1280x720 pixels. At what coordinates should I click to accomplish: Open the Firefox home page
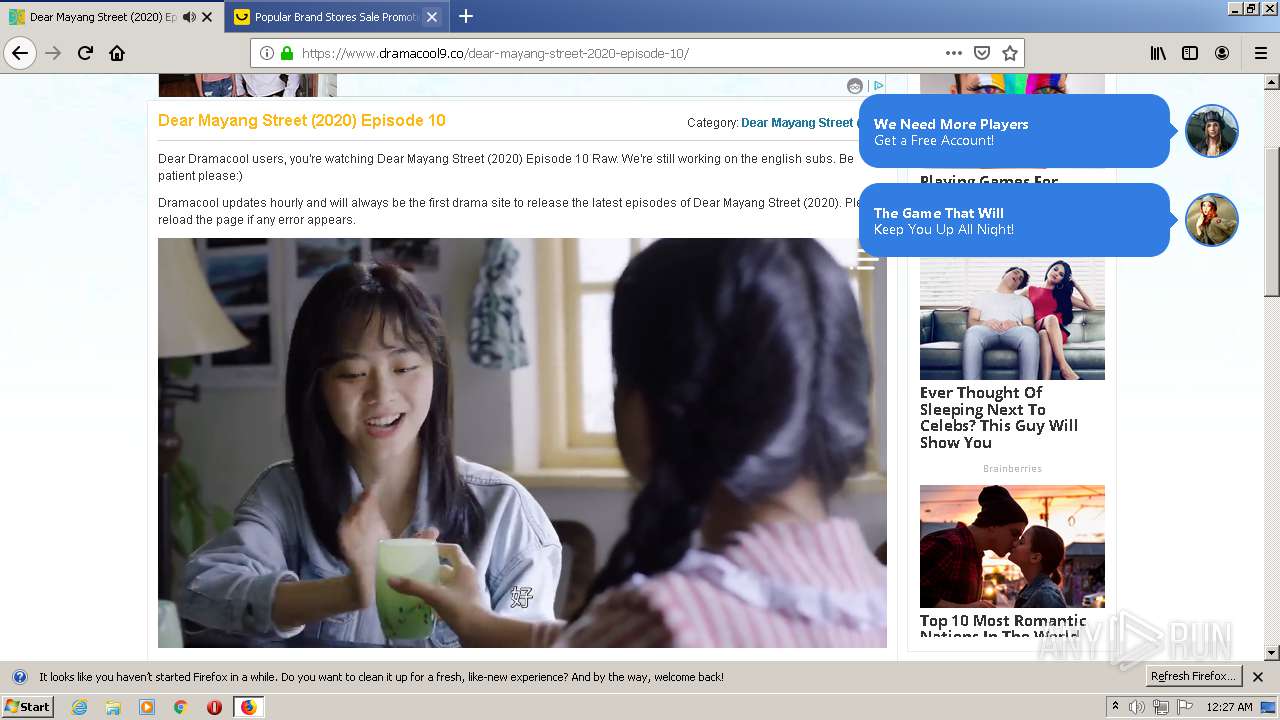tap(117, 53)
